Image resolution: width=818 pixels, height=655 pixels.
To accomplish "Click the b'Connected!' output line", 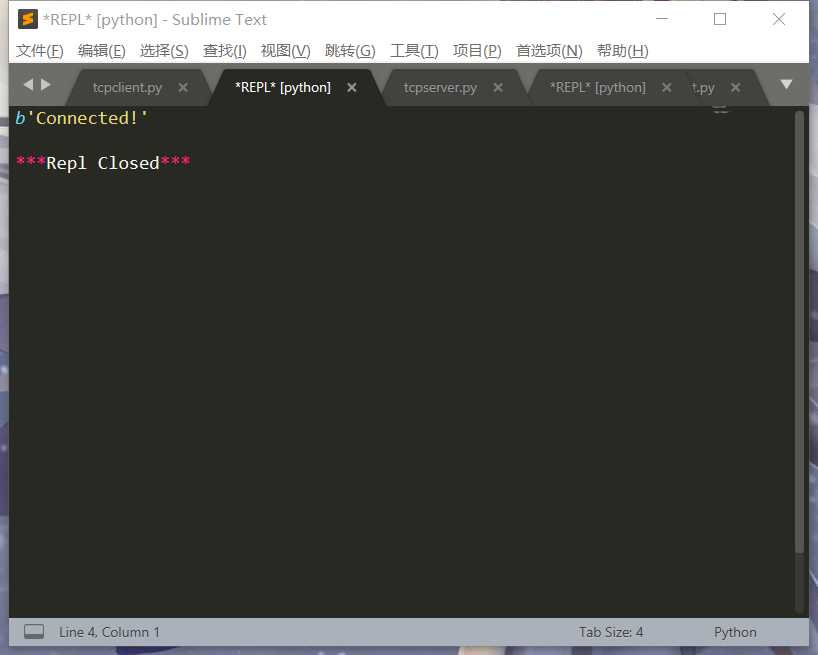I will pos(81,118).
